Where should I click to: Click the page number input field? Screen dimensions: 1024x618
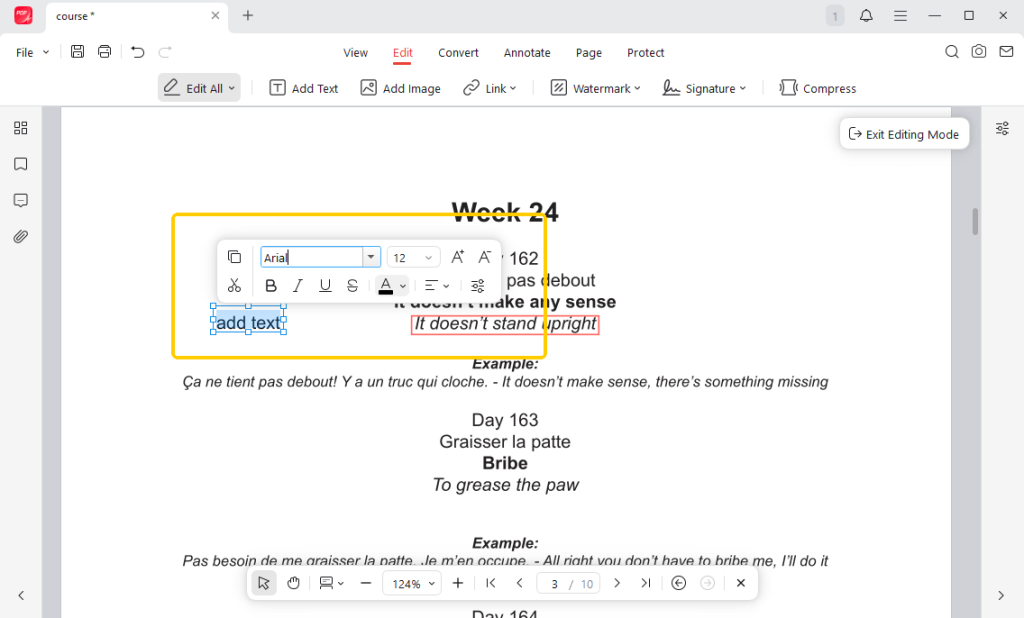tap(554, 583)
